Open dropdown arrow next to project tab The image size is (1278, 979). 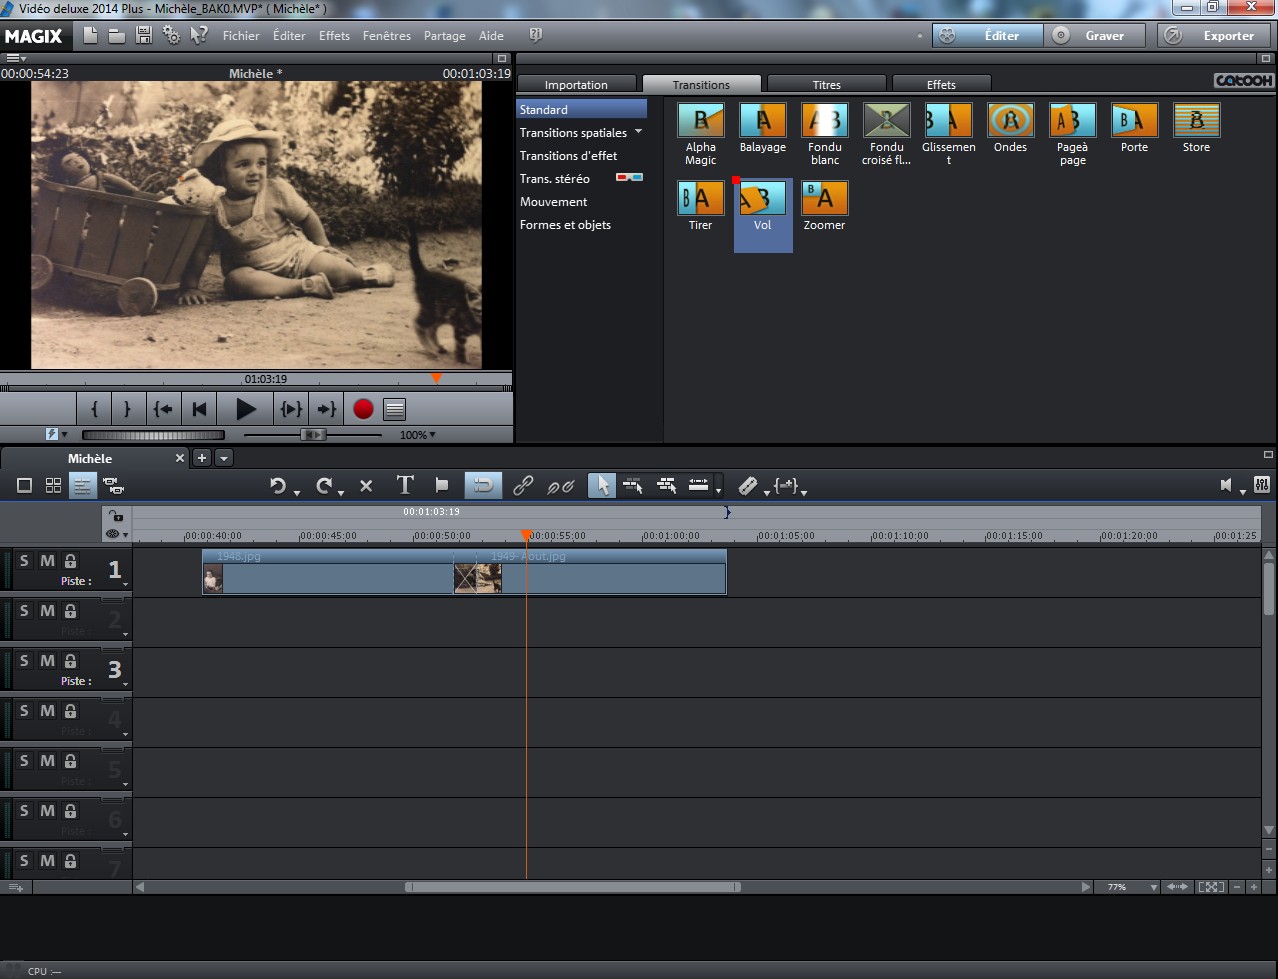(x=224, y=458)
